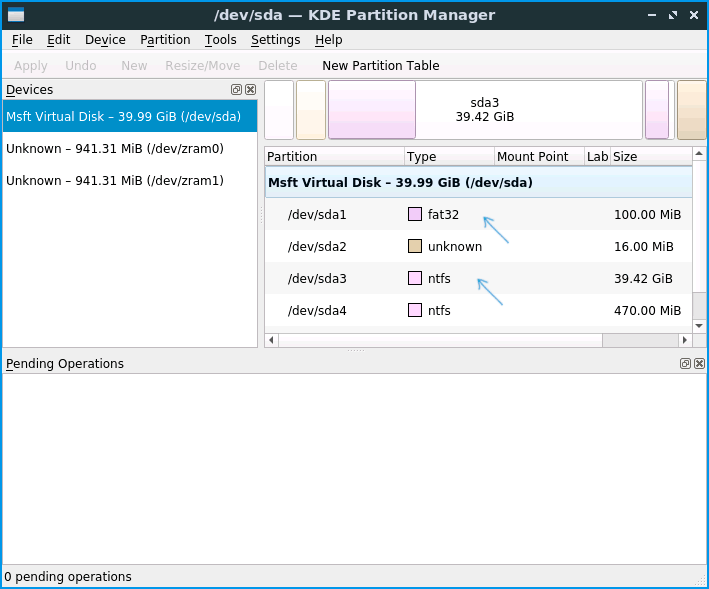Sort by Mount Point column header
The height and width of the screenshot is (589, 709).
[x=539, y=156]
